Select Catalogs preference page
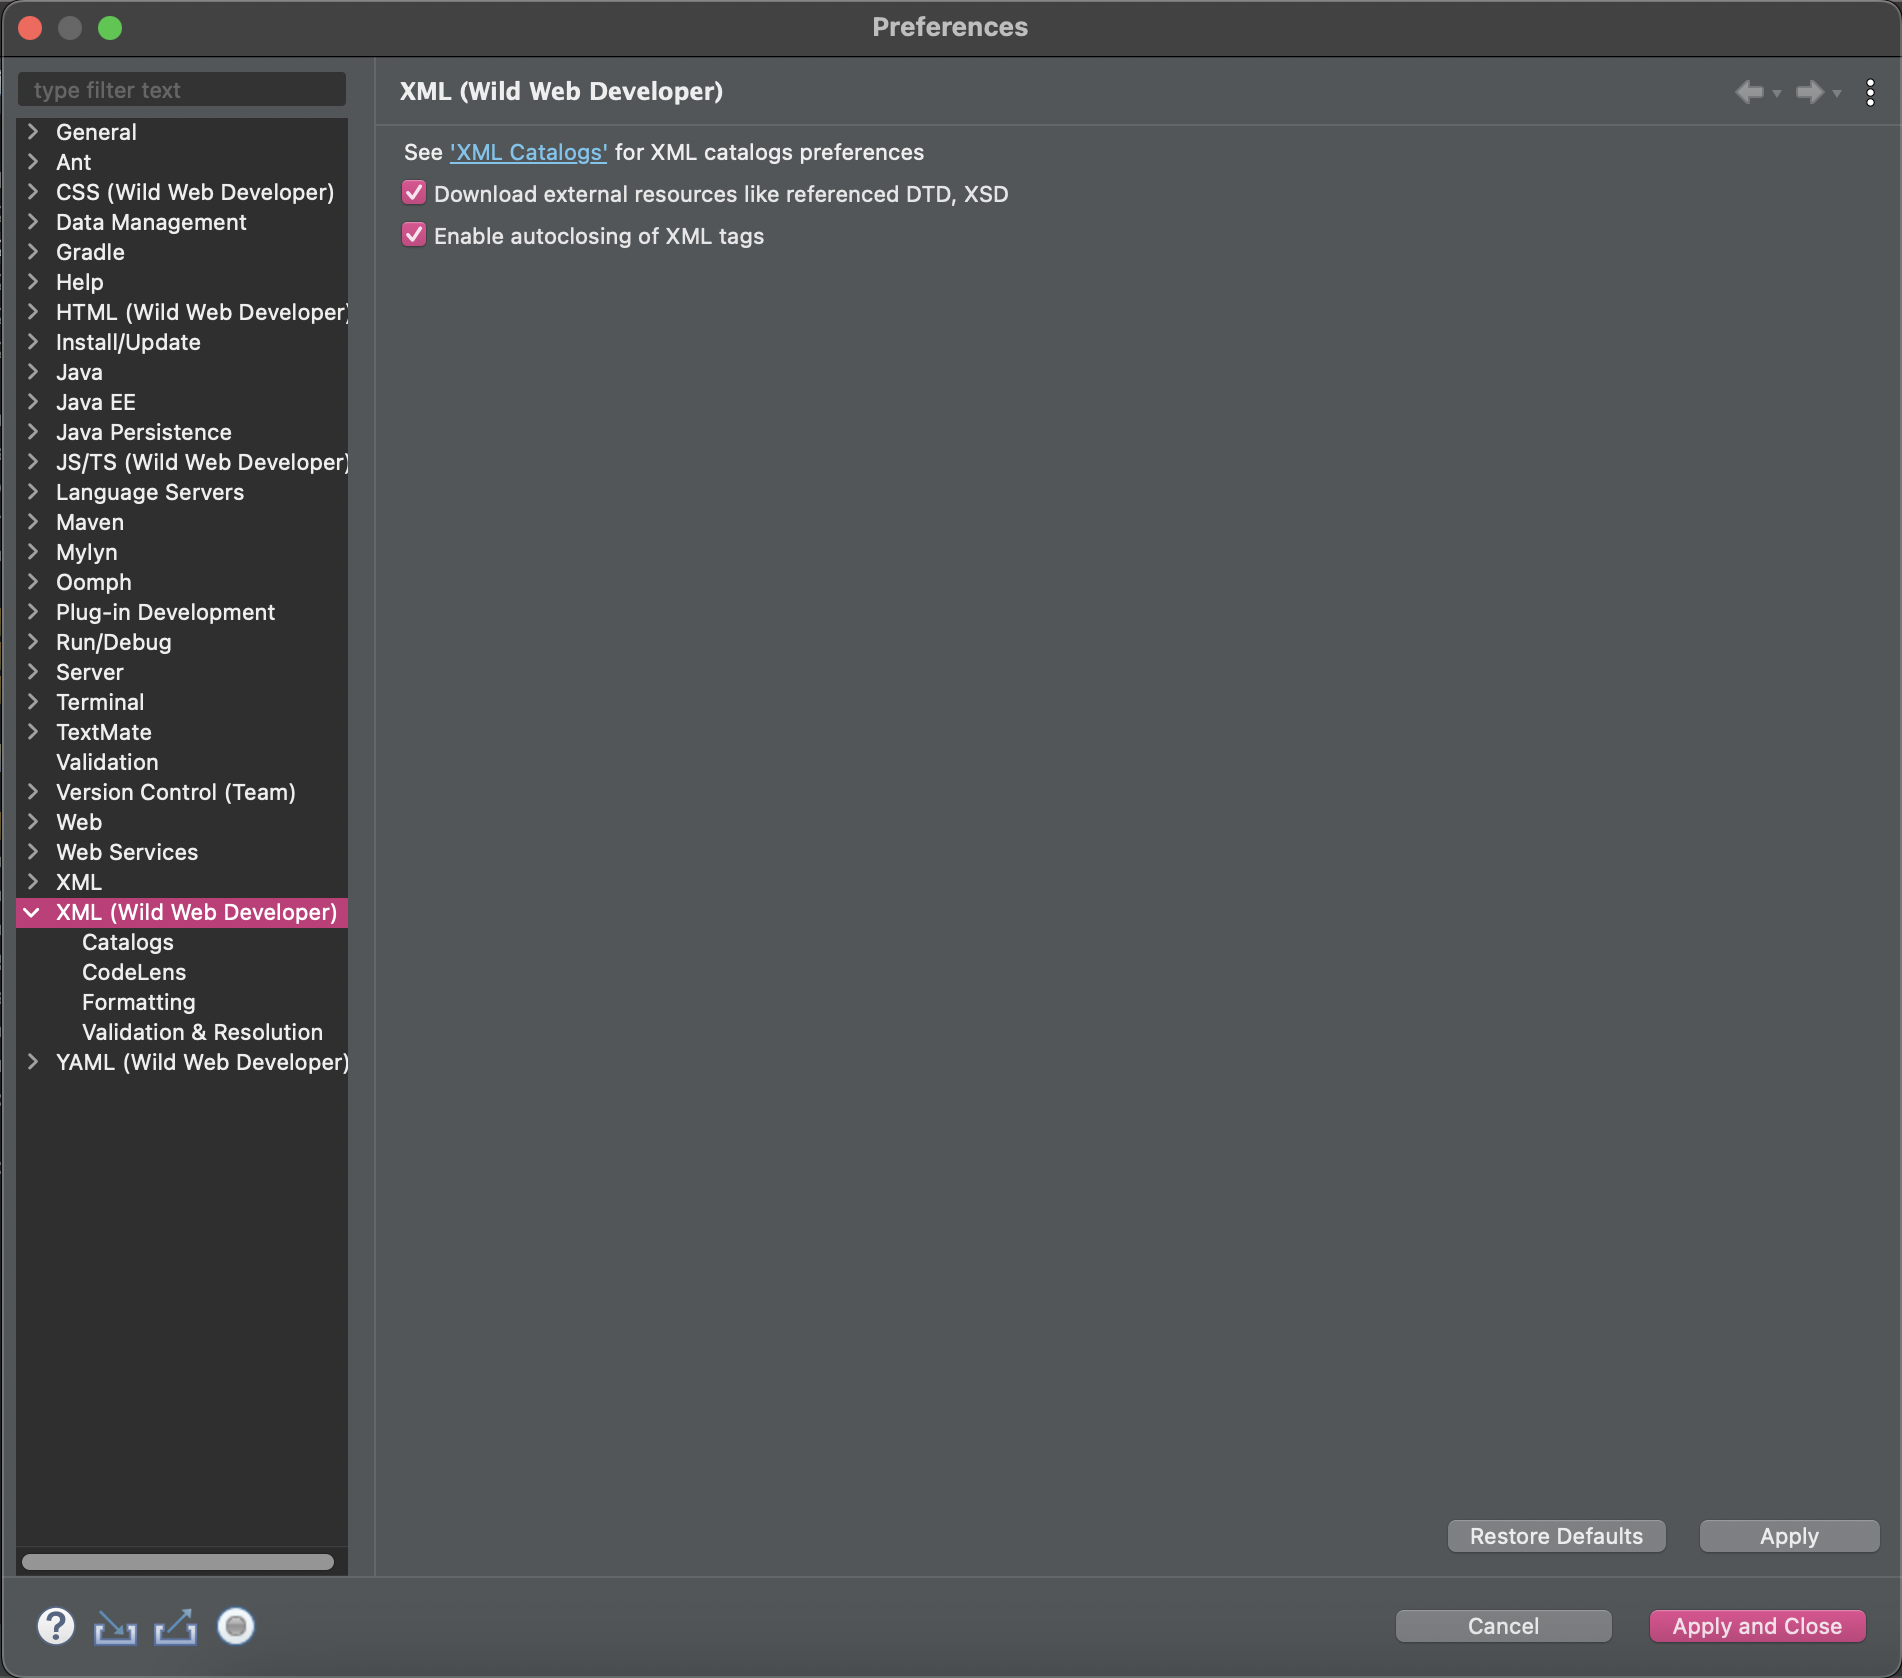 pyautogui.click(x=128, y=942)
